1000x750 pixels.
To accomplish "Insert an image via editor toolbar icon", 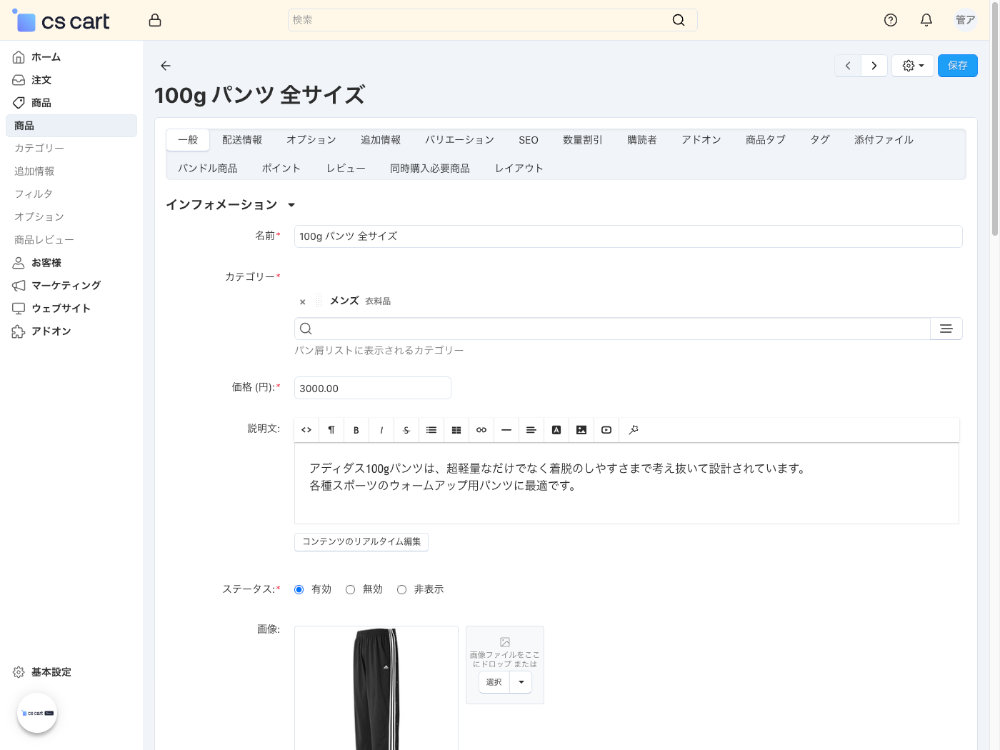I will pyautogui.click(x=581, y=429).
